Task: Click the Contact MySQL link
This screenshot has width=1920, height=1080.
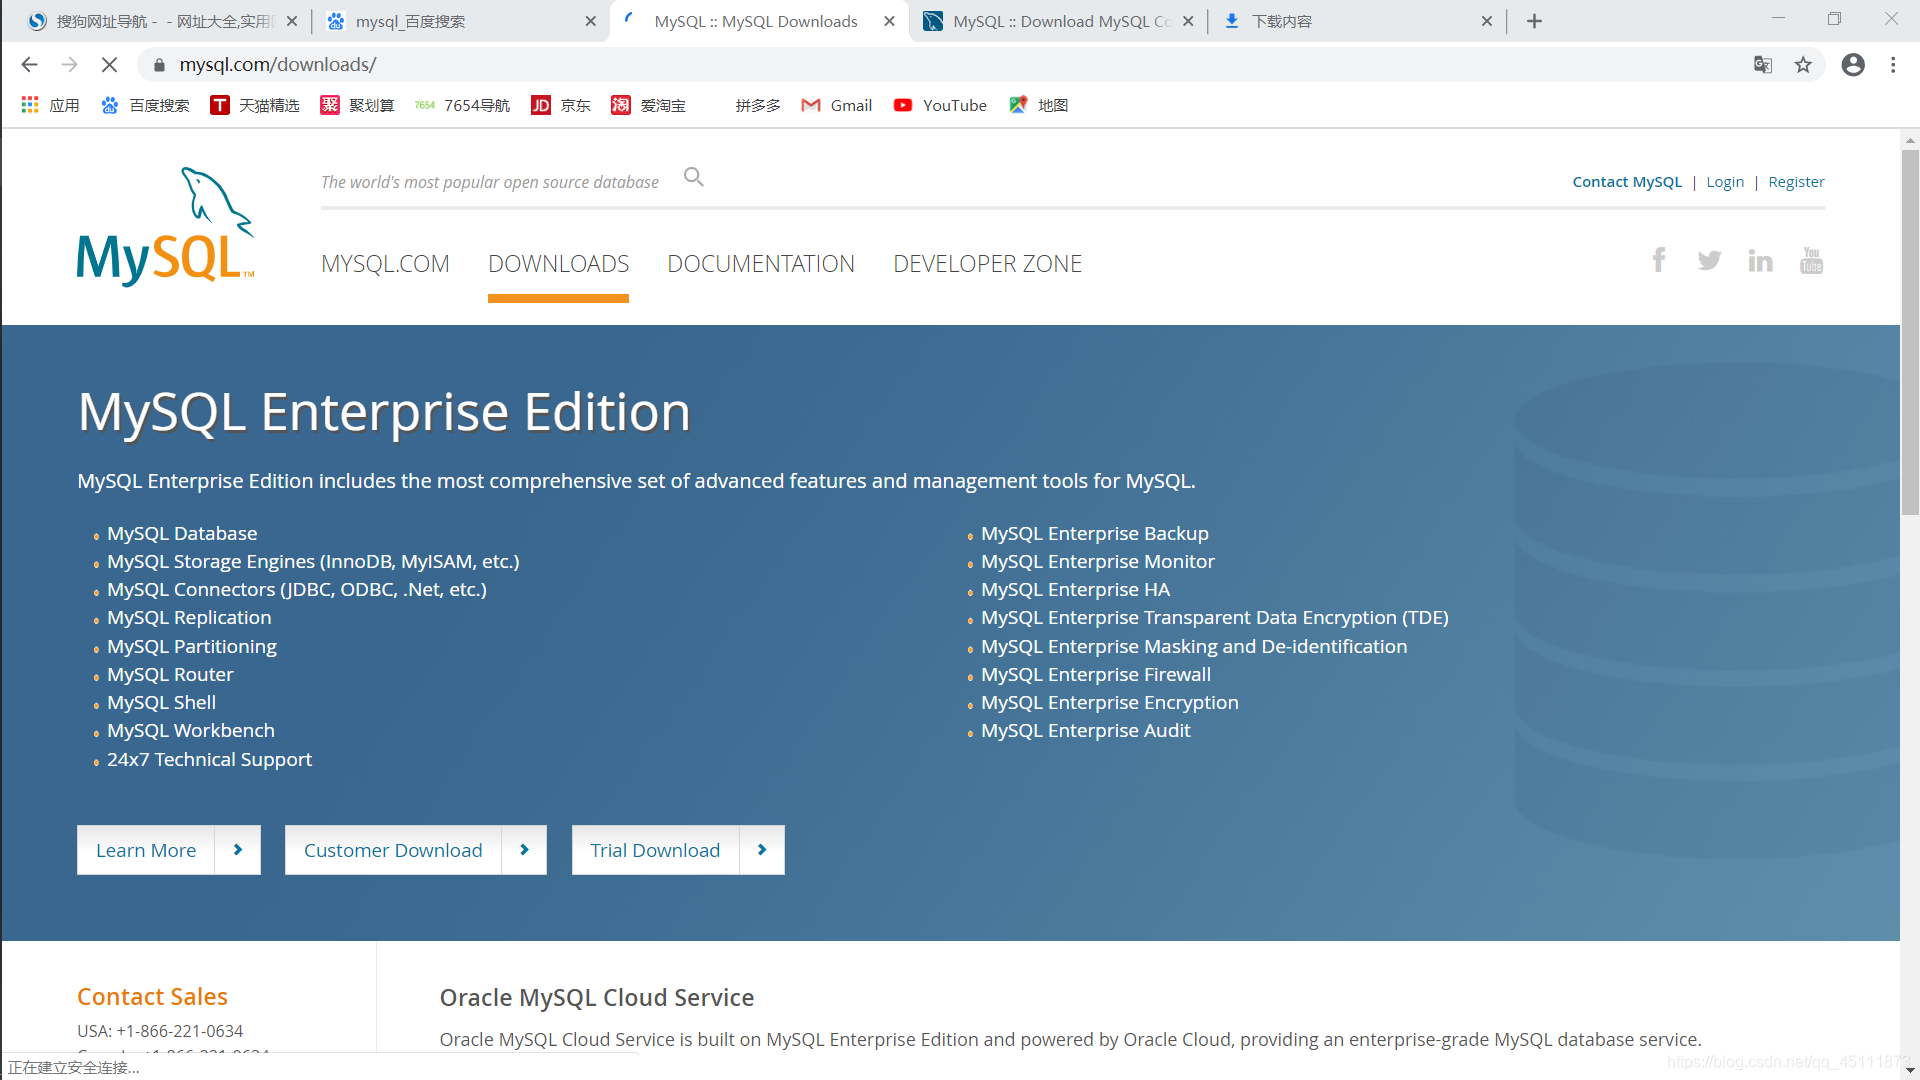Action: [x=1627, y=182]
